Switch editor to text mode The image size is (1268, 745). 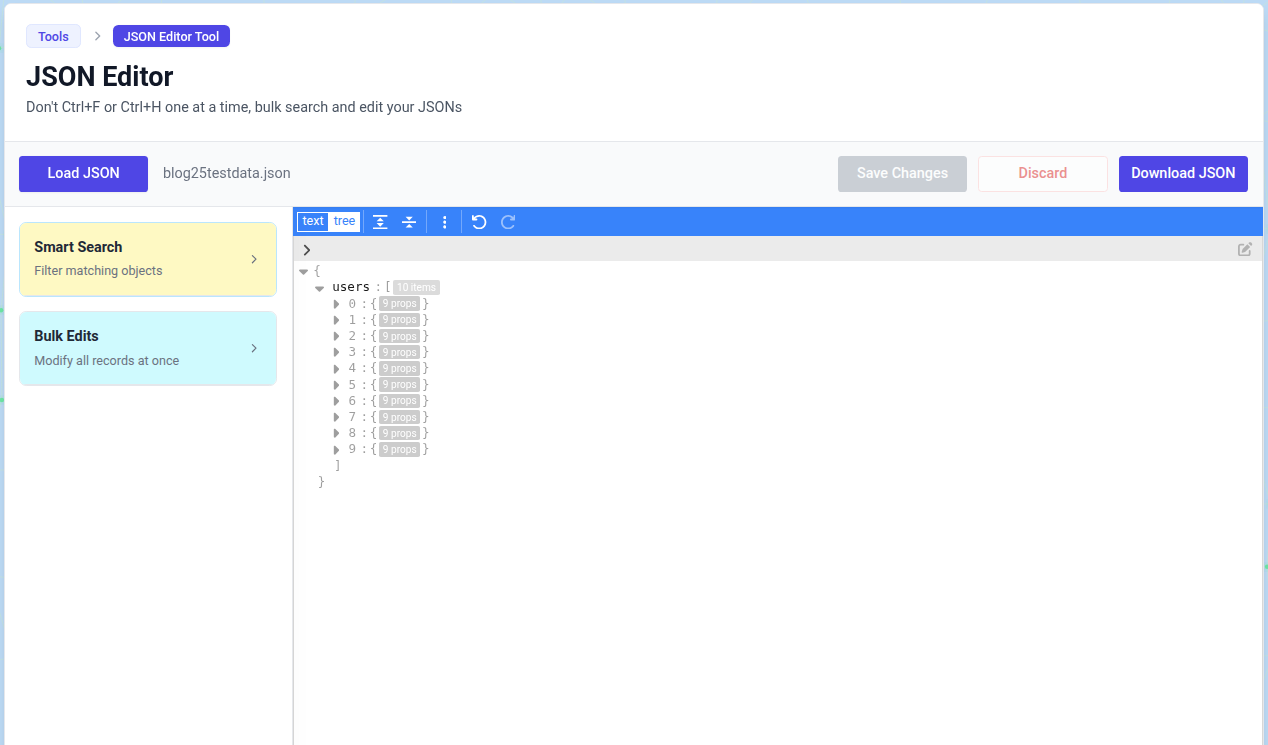[312, 221]
